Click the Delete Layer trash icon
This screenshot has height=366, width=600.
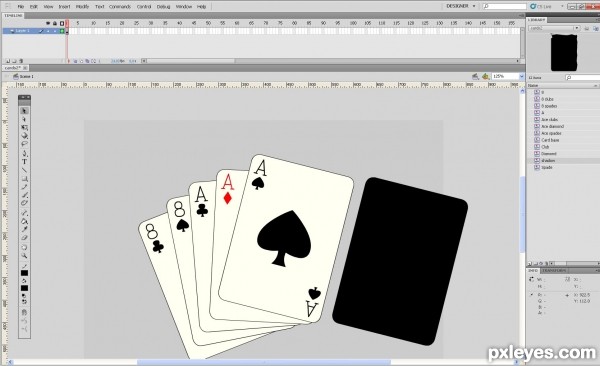(x=21, y=61)
